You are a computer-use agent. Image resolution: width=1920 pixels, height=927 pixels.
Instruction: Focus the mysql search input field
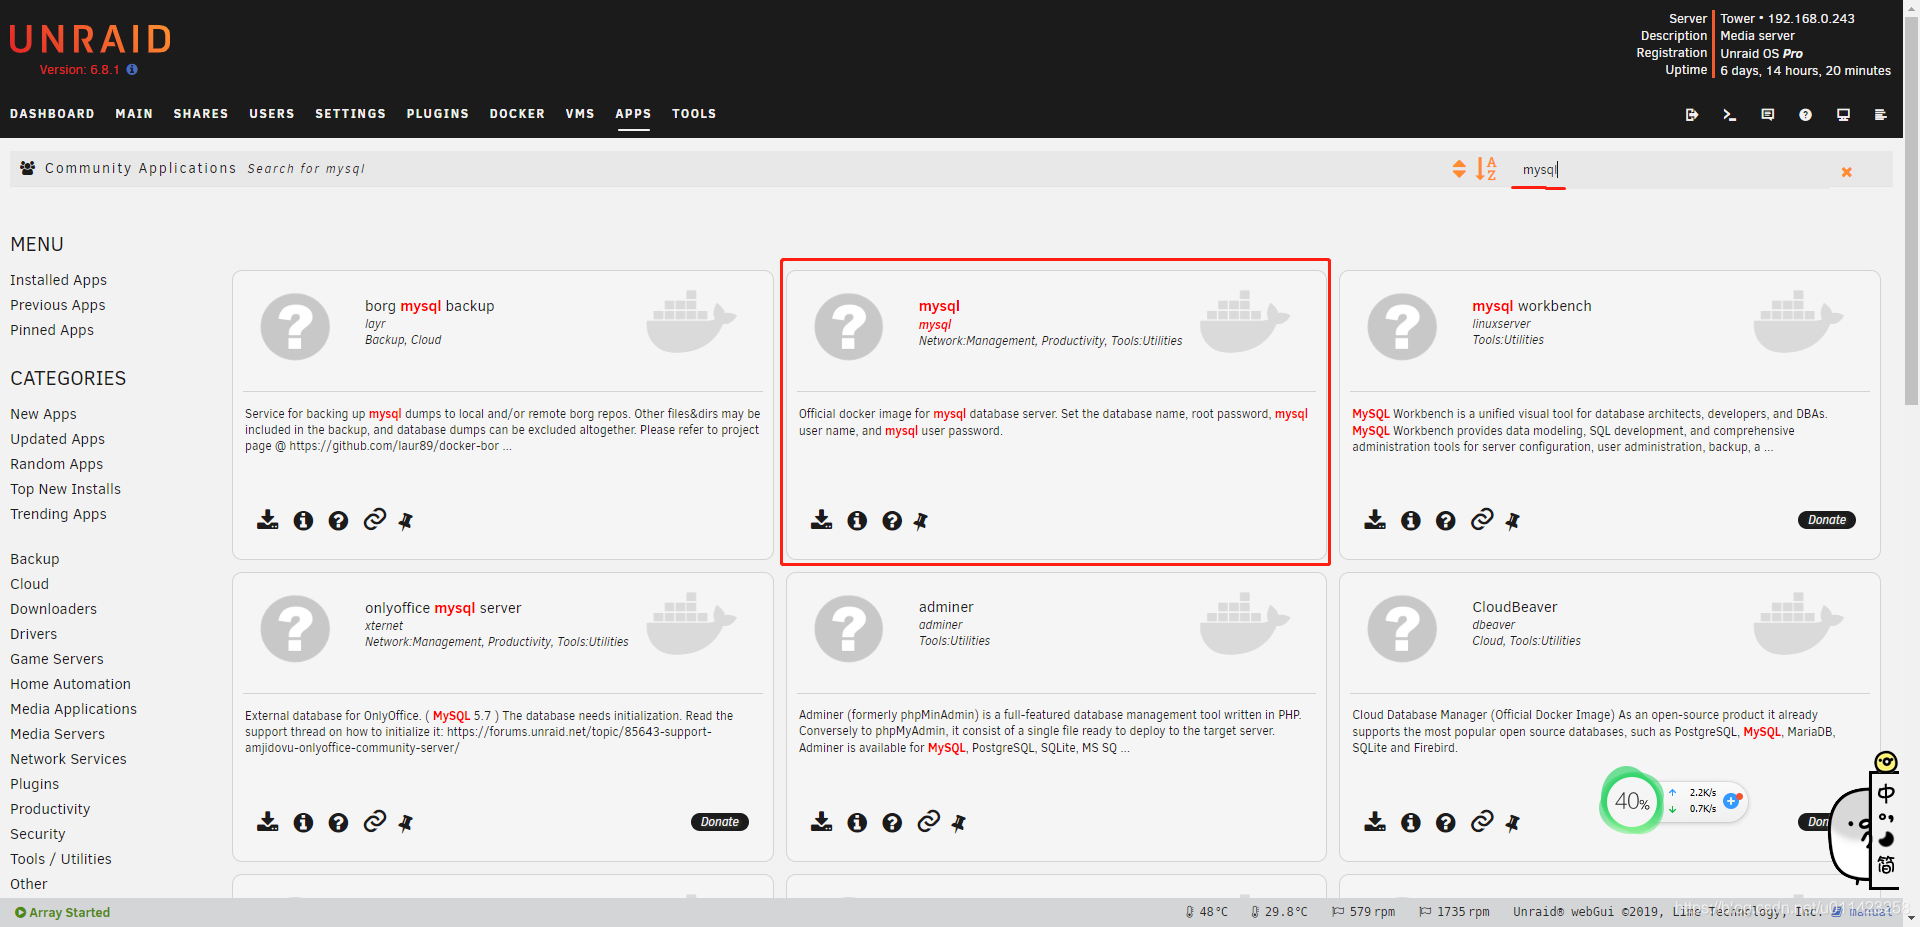pyautogui.click(x=1670, y=170)
